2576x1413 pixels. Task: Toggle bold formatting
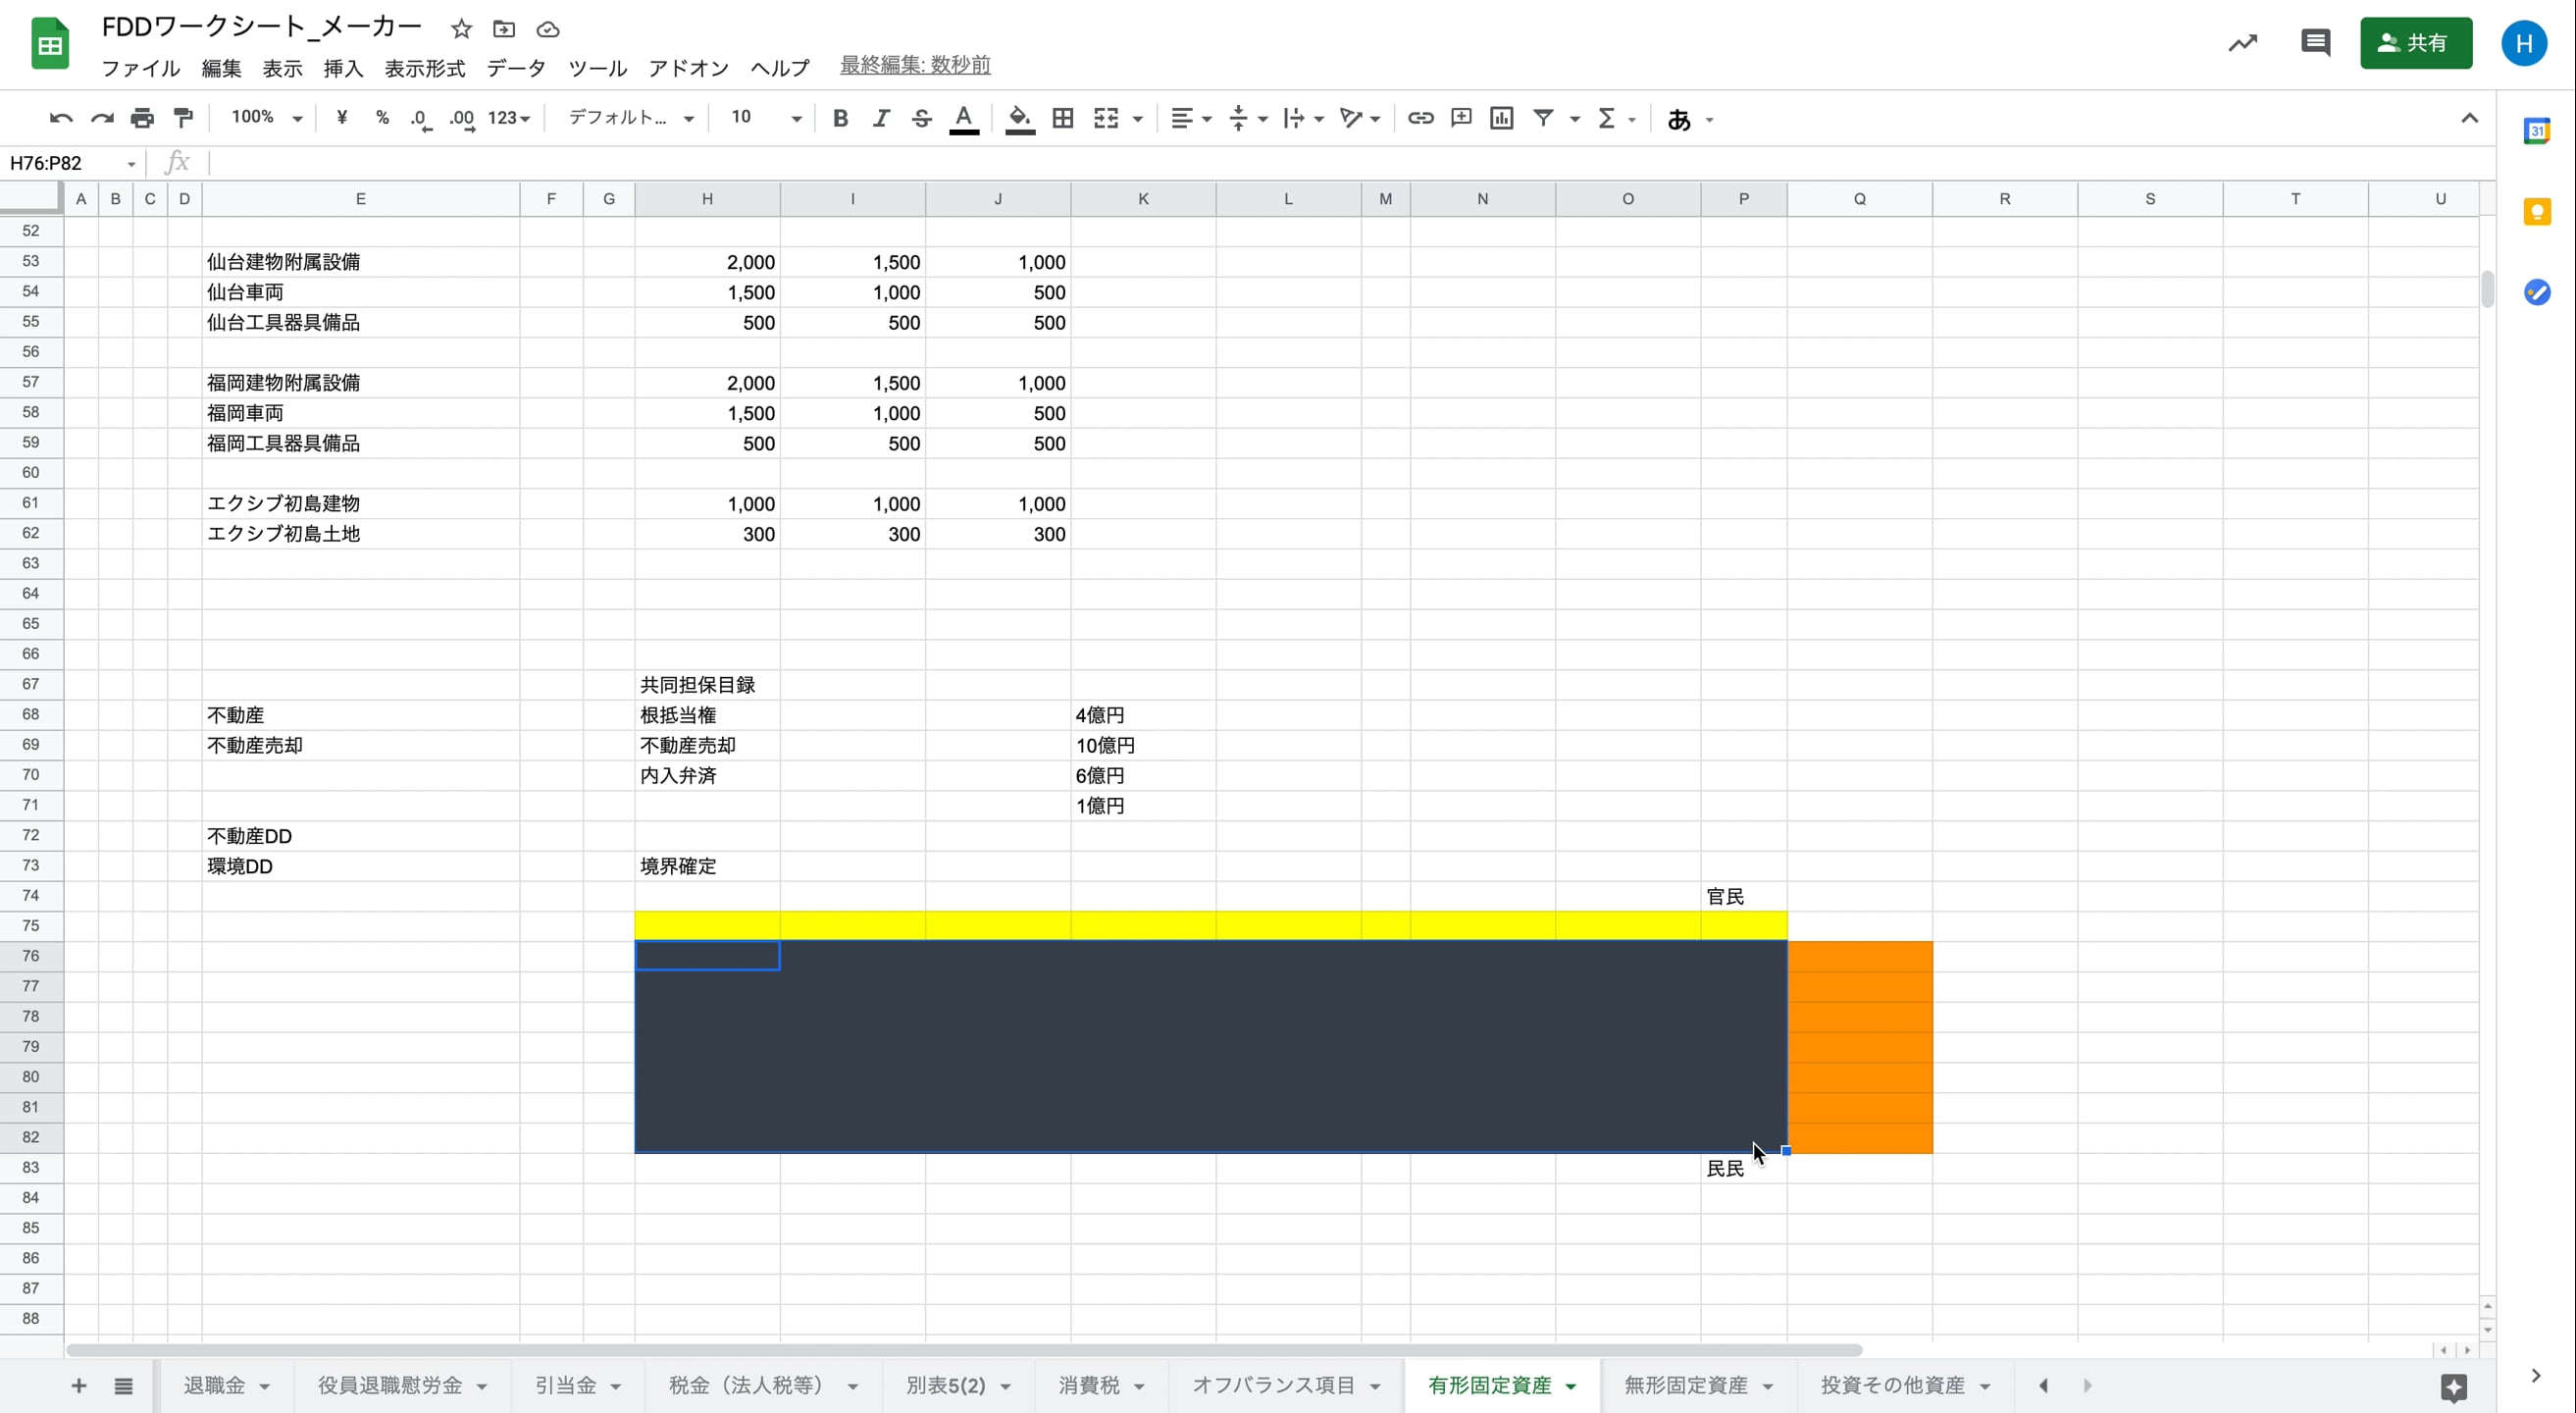coord(840,118)
